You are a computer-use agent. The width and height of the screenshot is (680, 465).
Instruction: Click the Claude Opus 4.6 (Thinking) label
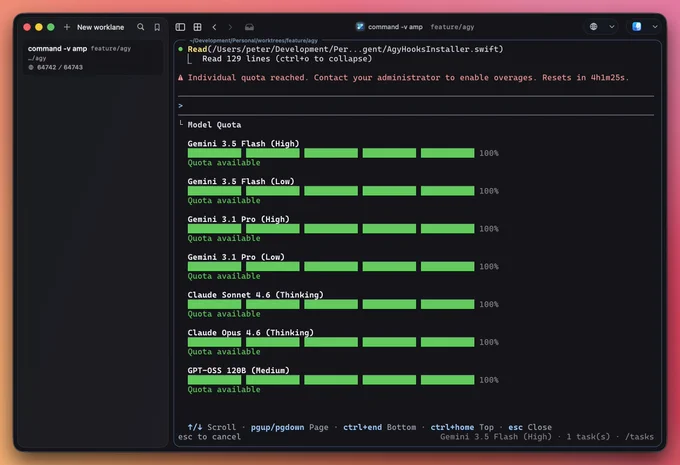[251, 332]
